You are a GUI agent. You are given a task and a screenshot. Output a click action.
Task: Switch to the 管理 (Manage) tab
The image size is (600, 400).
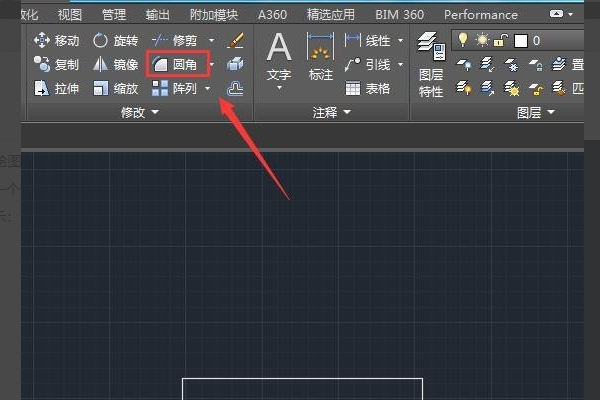[x=114, y=15]
